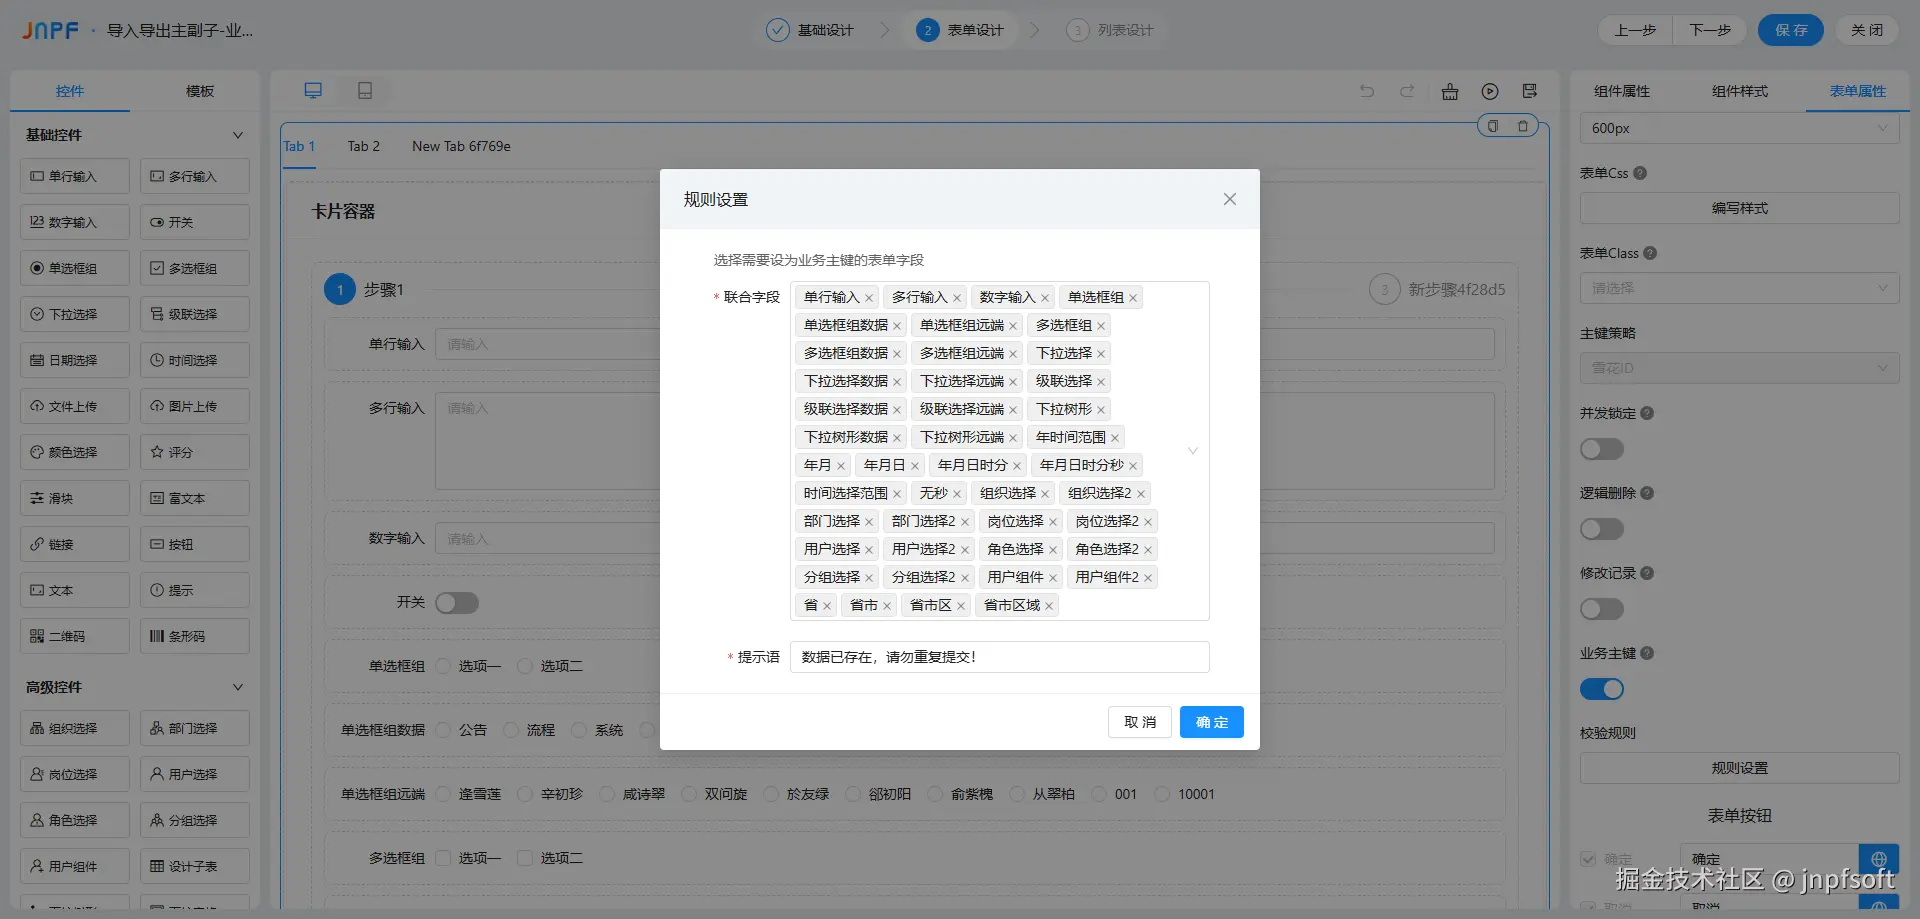The image size is (1920, 919).
Task: Click the 单行输入 form field
Action: pyautogui.click(x=965, y=344)
